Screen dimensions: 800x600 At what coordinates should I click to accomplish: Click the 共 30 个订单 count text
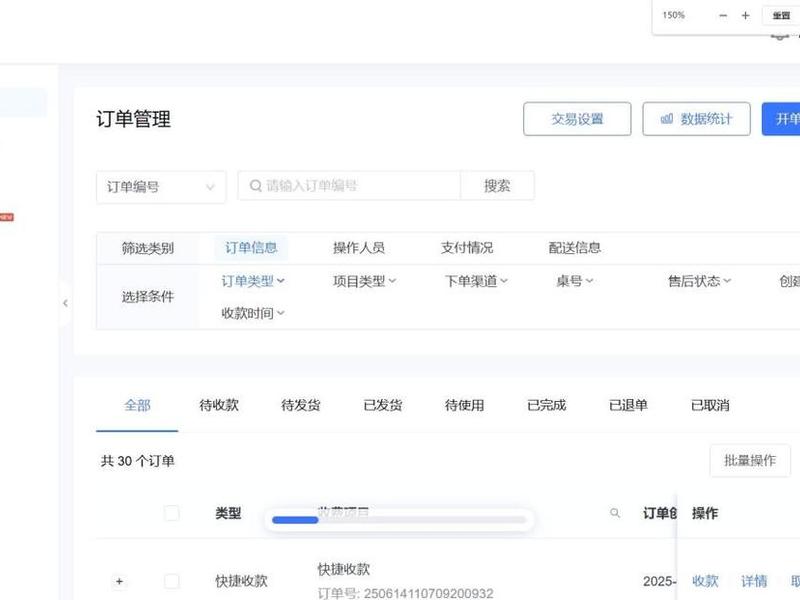pyautogui.click(x=137, y=461)
